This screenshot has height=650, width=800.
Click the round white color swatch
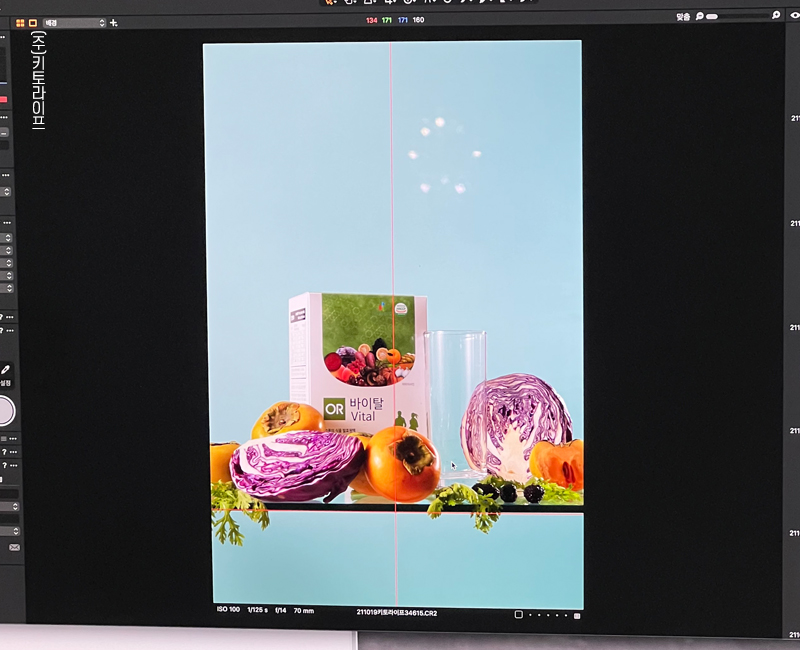(x=5, y=410)
